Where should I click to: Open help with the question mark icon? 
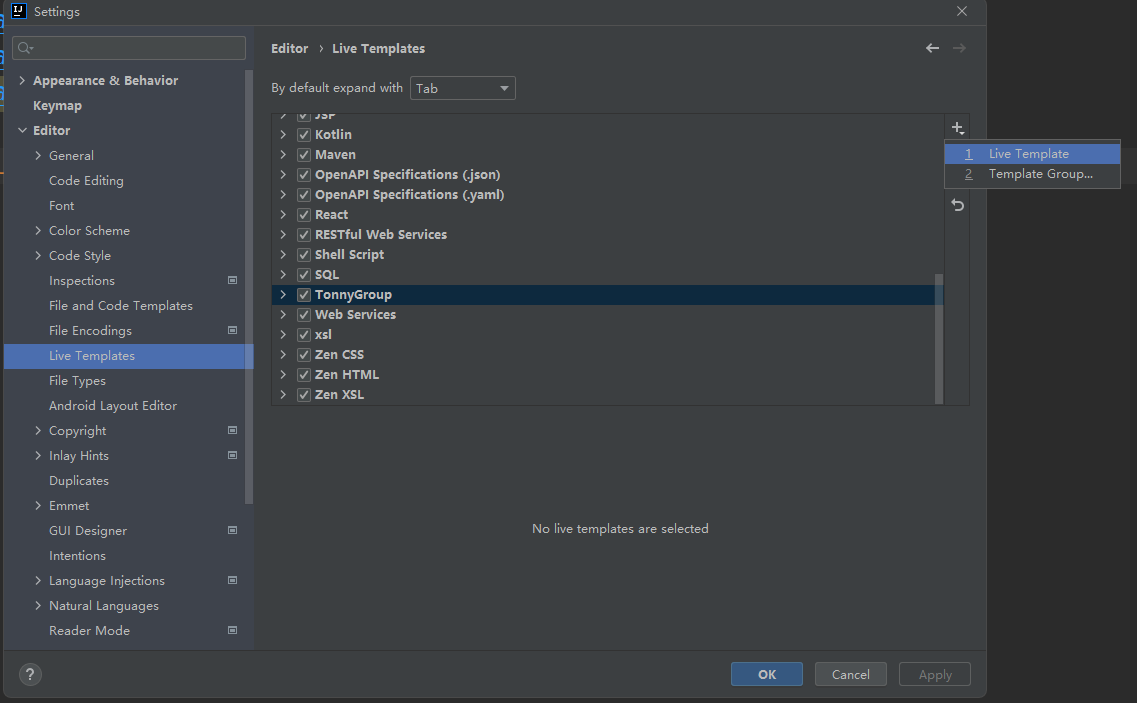coord(30,675)
